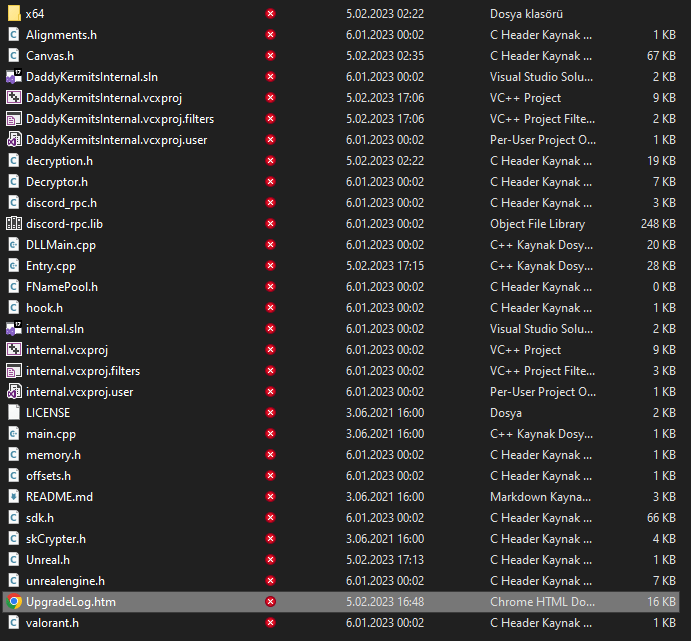Screen dimensions: 691x641
Task: Click the 248 KB size value
Action: (658, 224)
